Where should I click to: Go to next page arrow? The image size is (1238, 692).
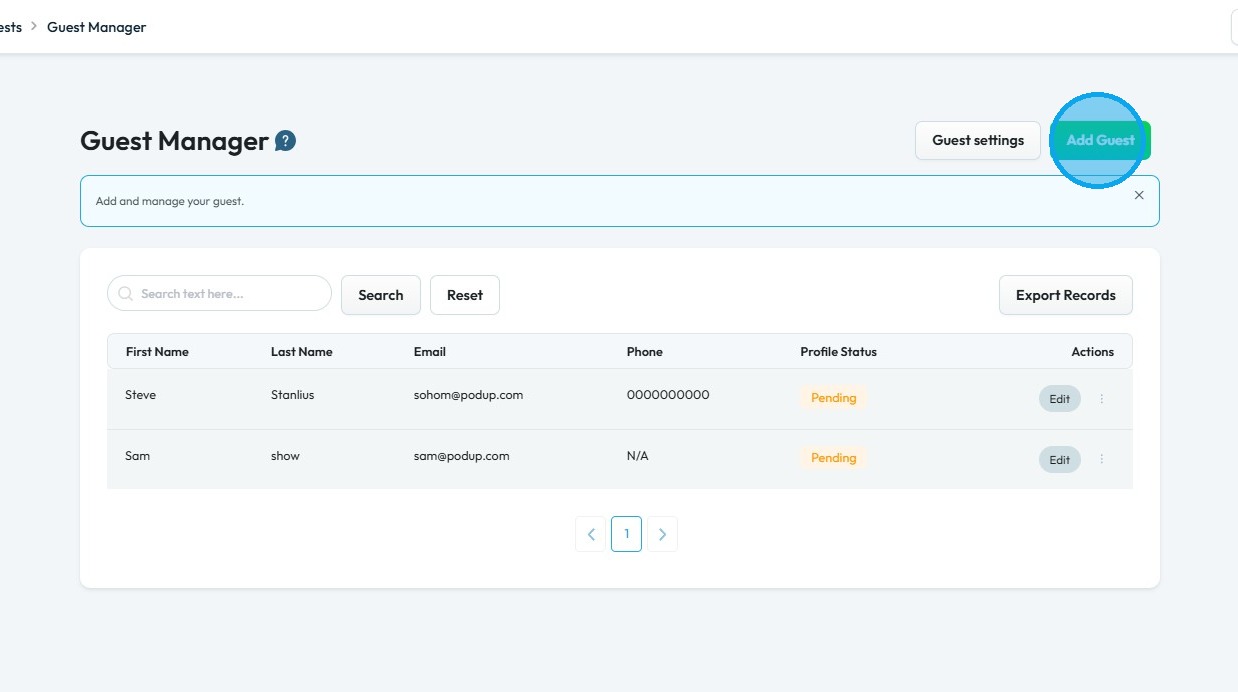pos(662,534)
